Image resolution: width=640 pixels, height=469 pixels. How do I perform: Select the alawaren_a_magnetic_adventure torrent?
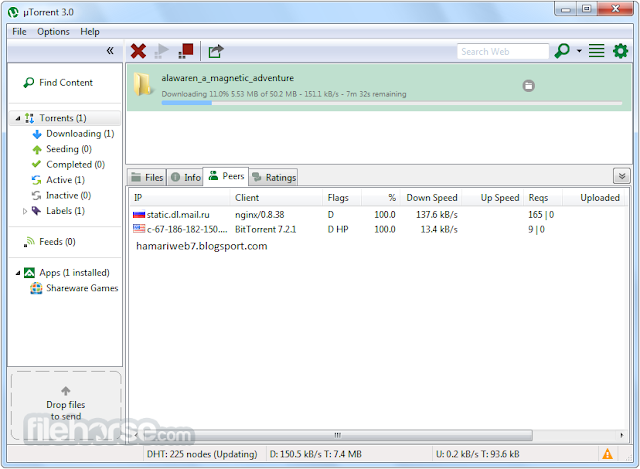click(x=379, y=87)
